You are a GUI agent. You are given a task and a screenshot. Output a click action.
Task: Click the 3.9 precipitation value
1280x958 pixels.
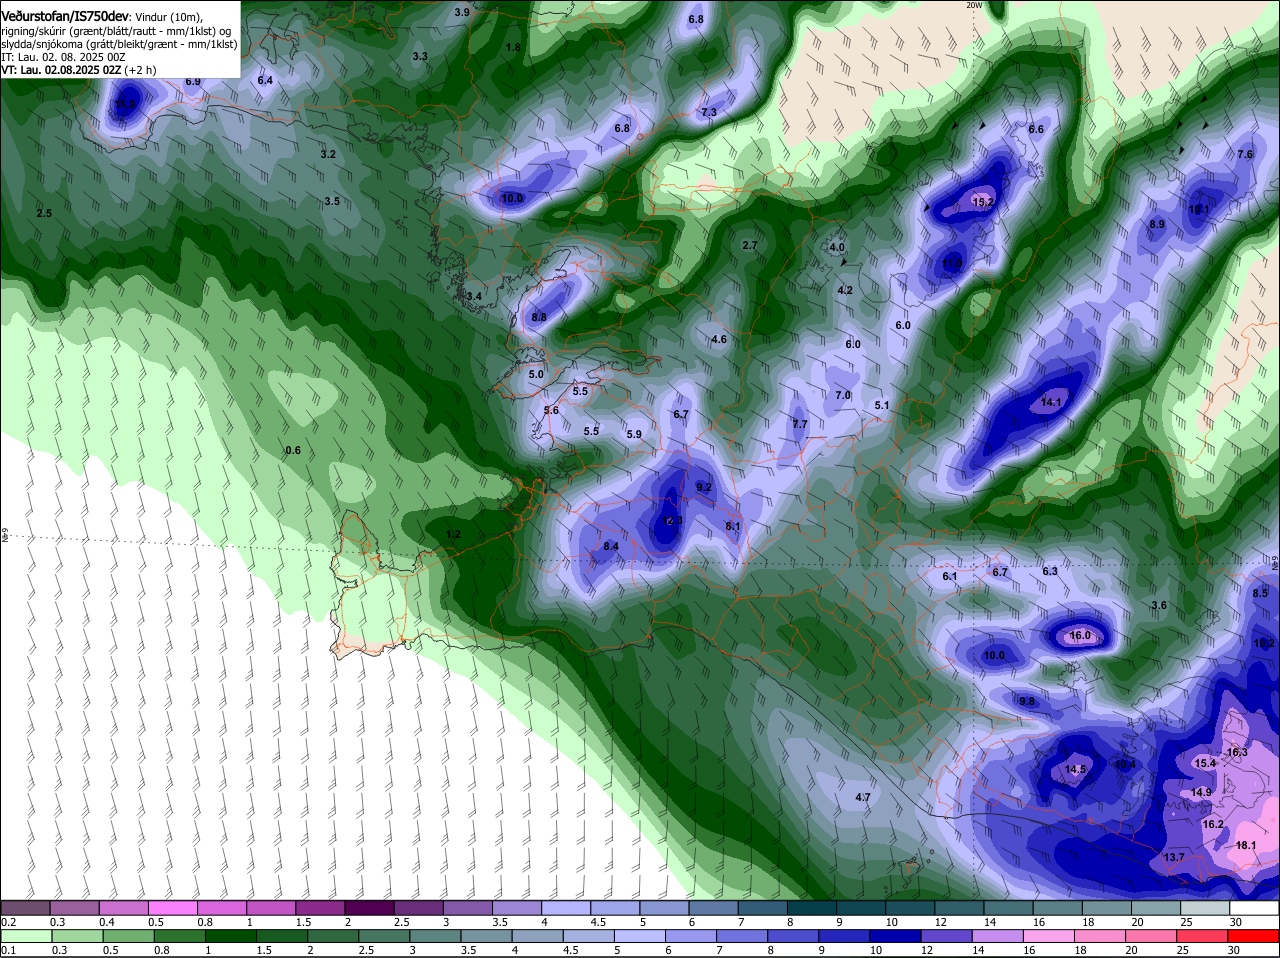pyautogui.click(x=462, y=12)
